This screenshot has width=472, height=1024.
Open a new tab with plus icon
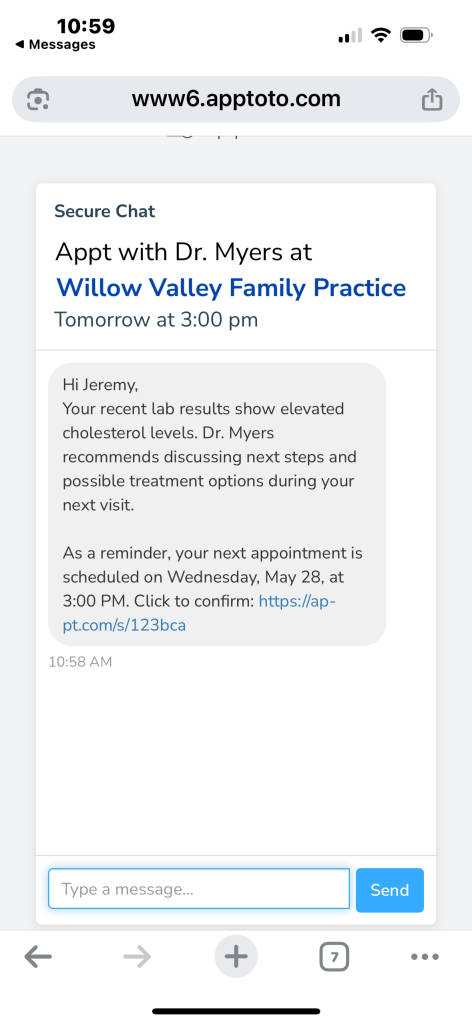pos(236,957)
